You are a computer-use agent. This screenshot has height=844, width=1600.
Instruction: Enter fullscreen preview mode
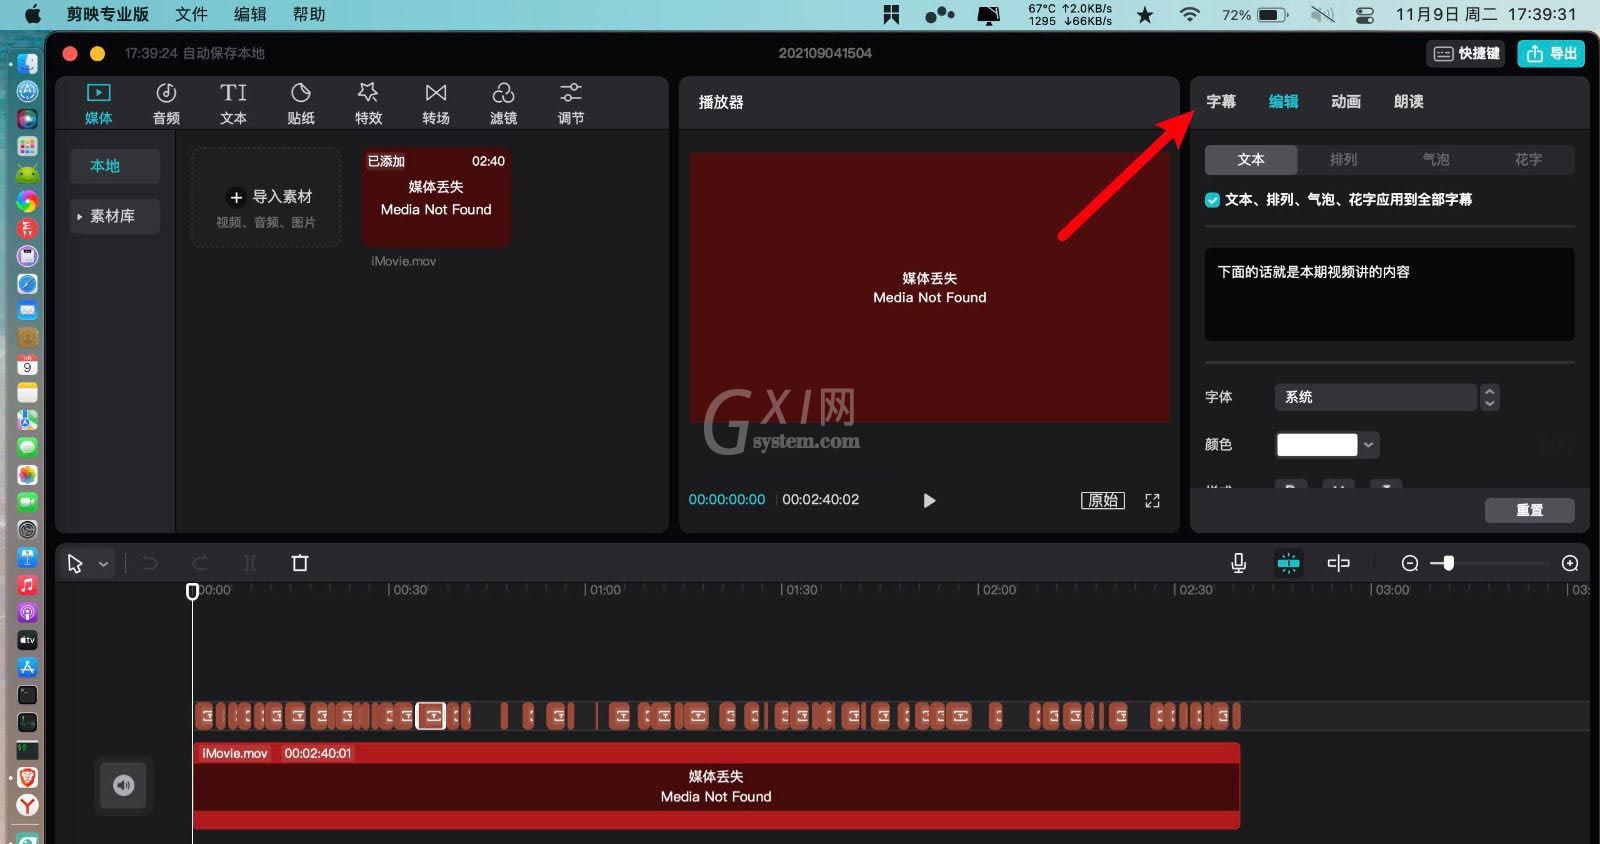coord(1152,500)
